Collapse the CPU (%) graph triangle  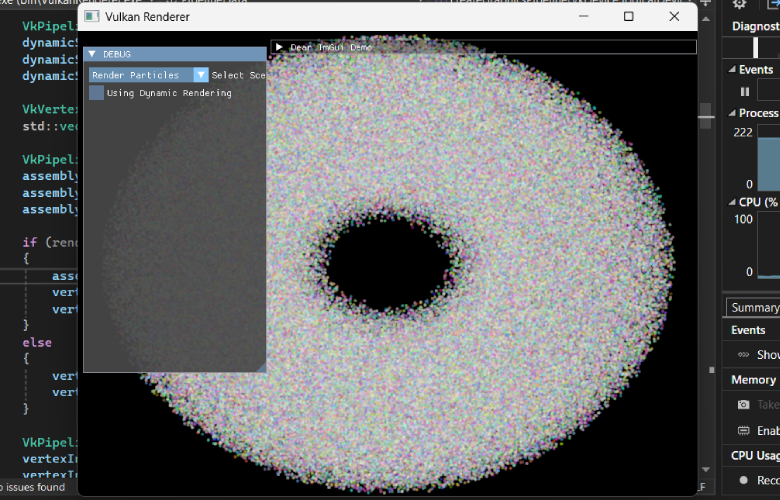[732, 202]
